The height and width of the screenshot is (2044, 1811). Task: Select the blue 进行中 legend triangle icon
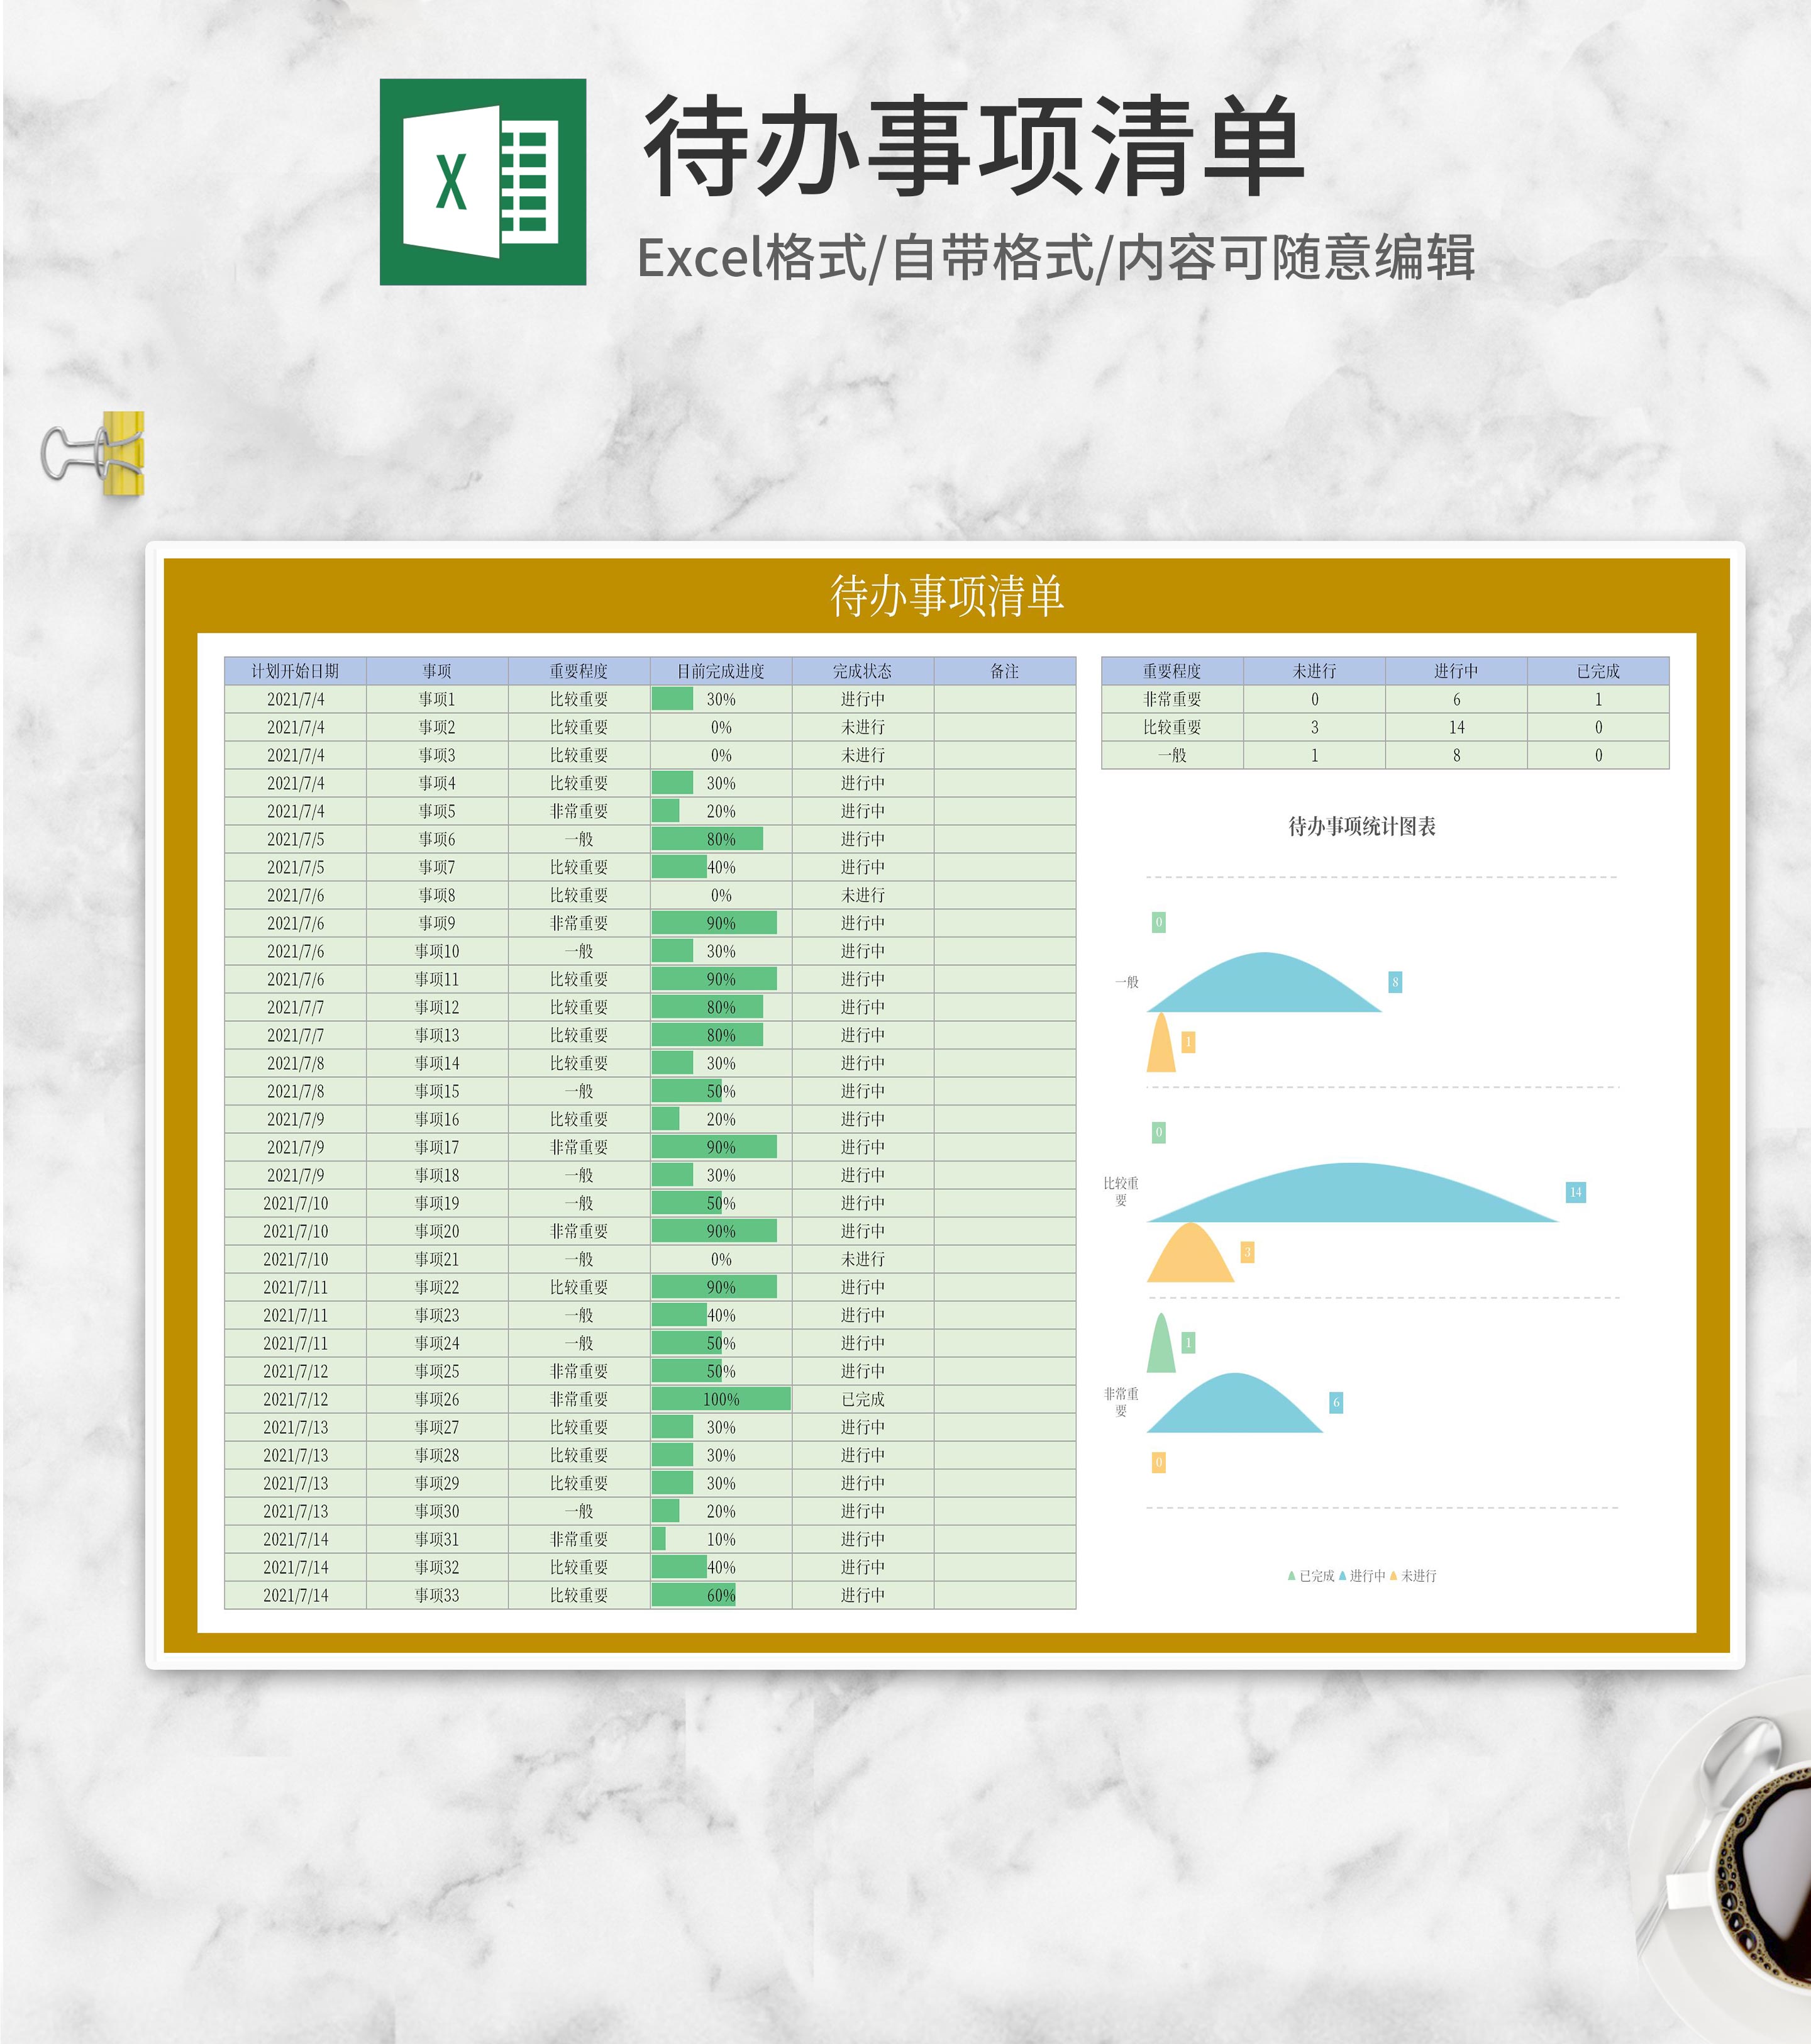click(1343, 1575)
